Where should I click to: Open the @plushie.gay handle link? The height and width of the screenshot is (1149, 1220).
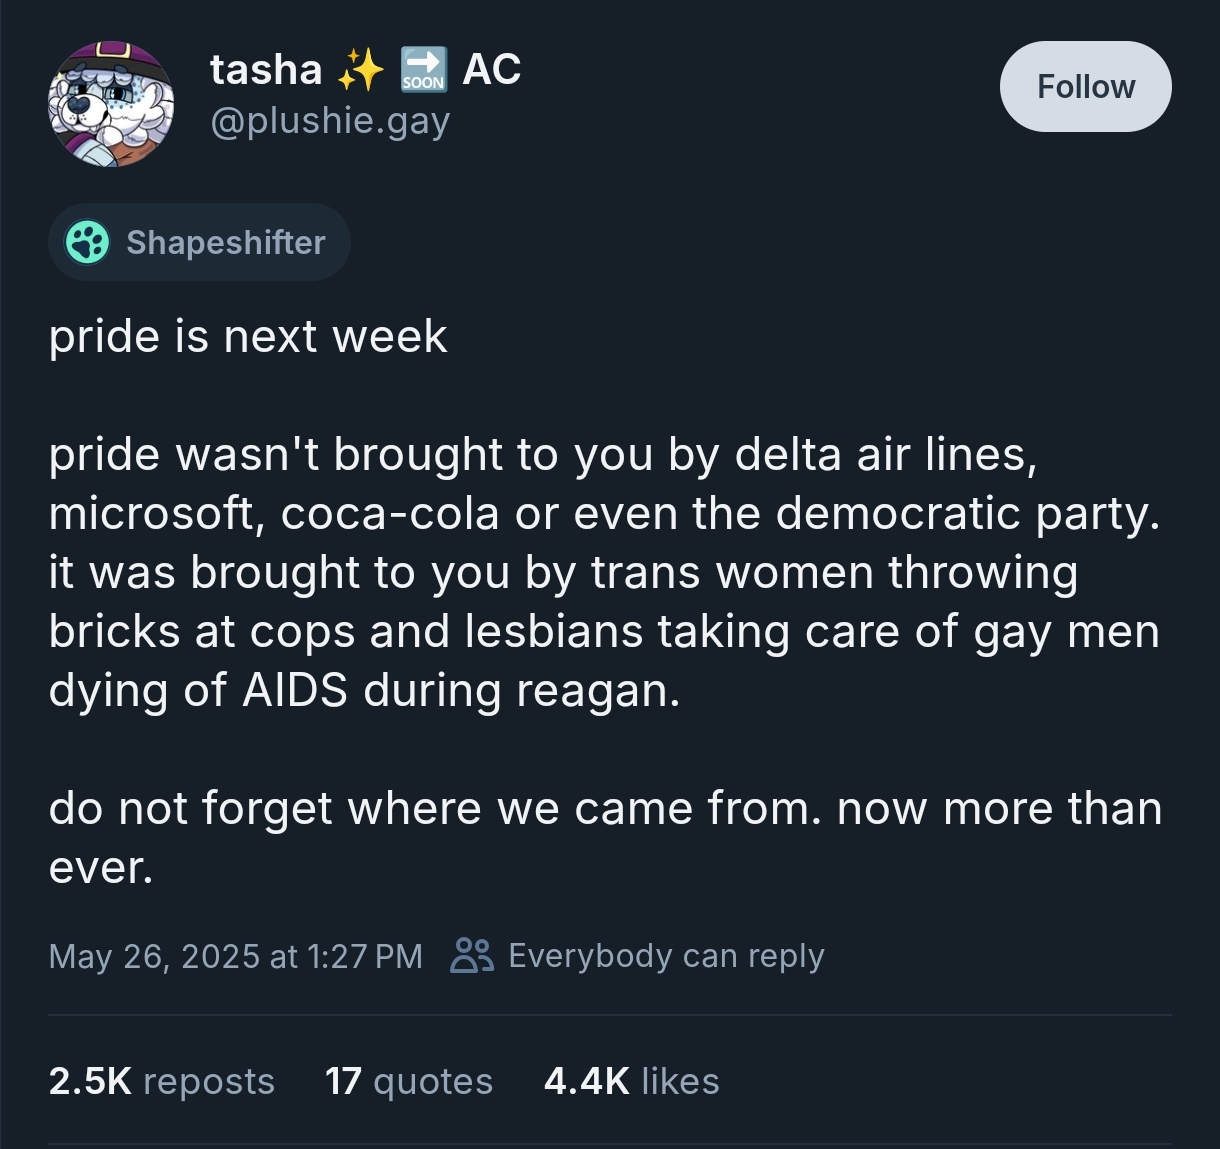pyautogui.click(x=330, y=122)
